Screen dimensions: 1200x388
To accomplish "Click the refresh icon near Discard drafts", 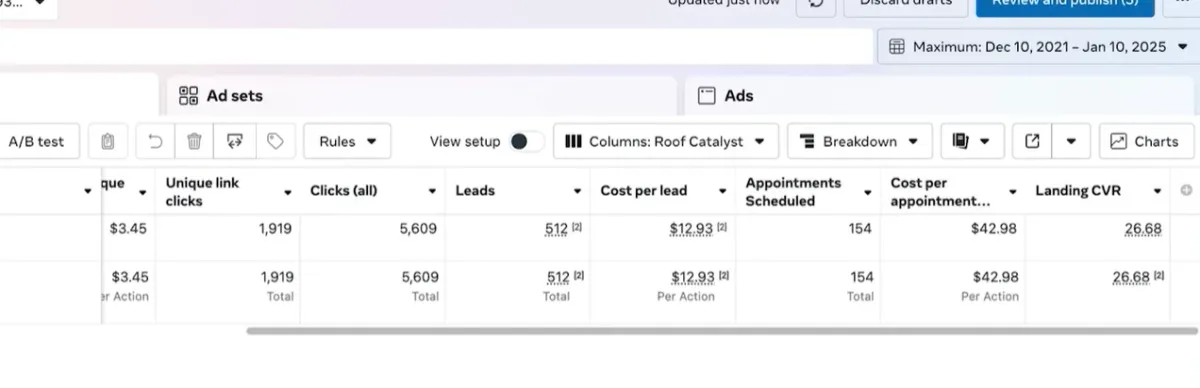I will click(x=816, y=5).
